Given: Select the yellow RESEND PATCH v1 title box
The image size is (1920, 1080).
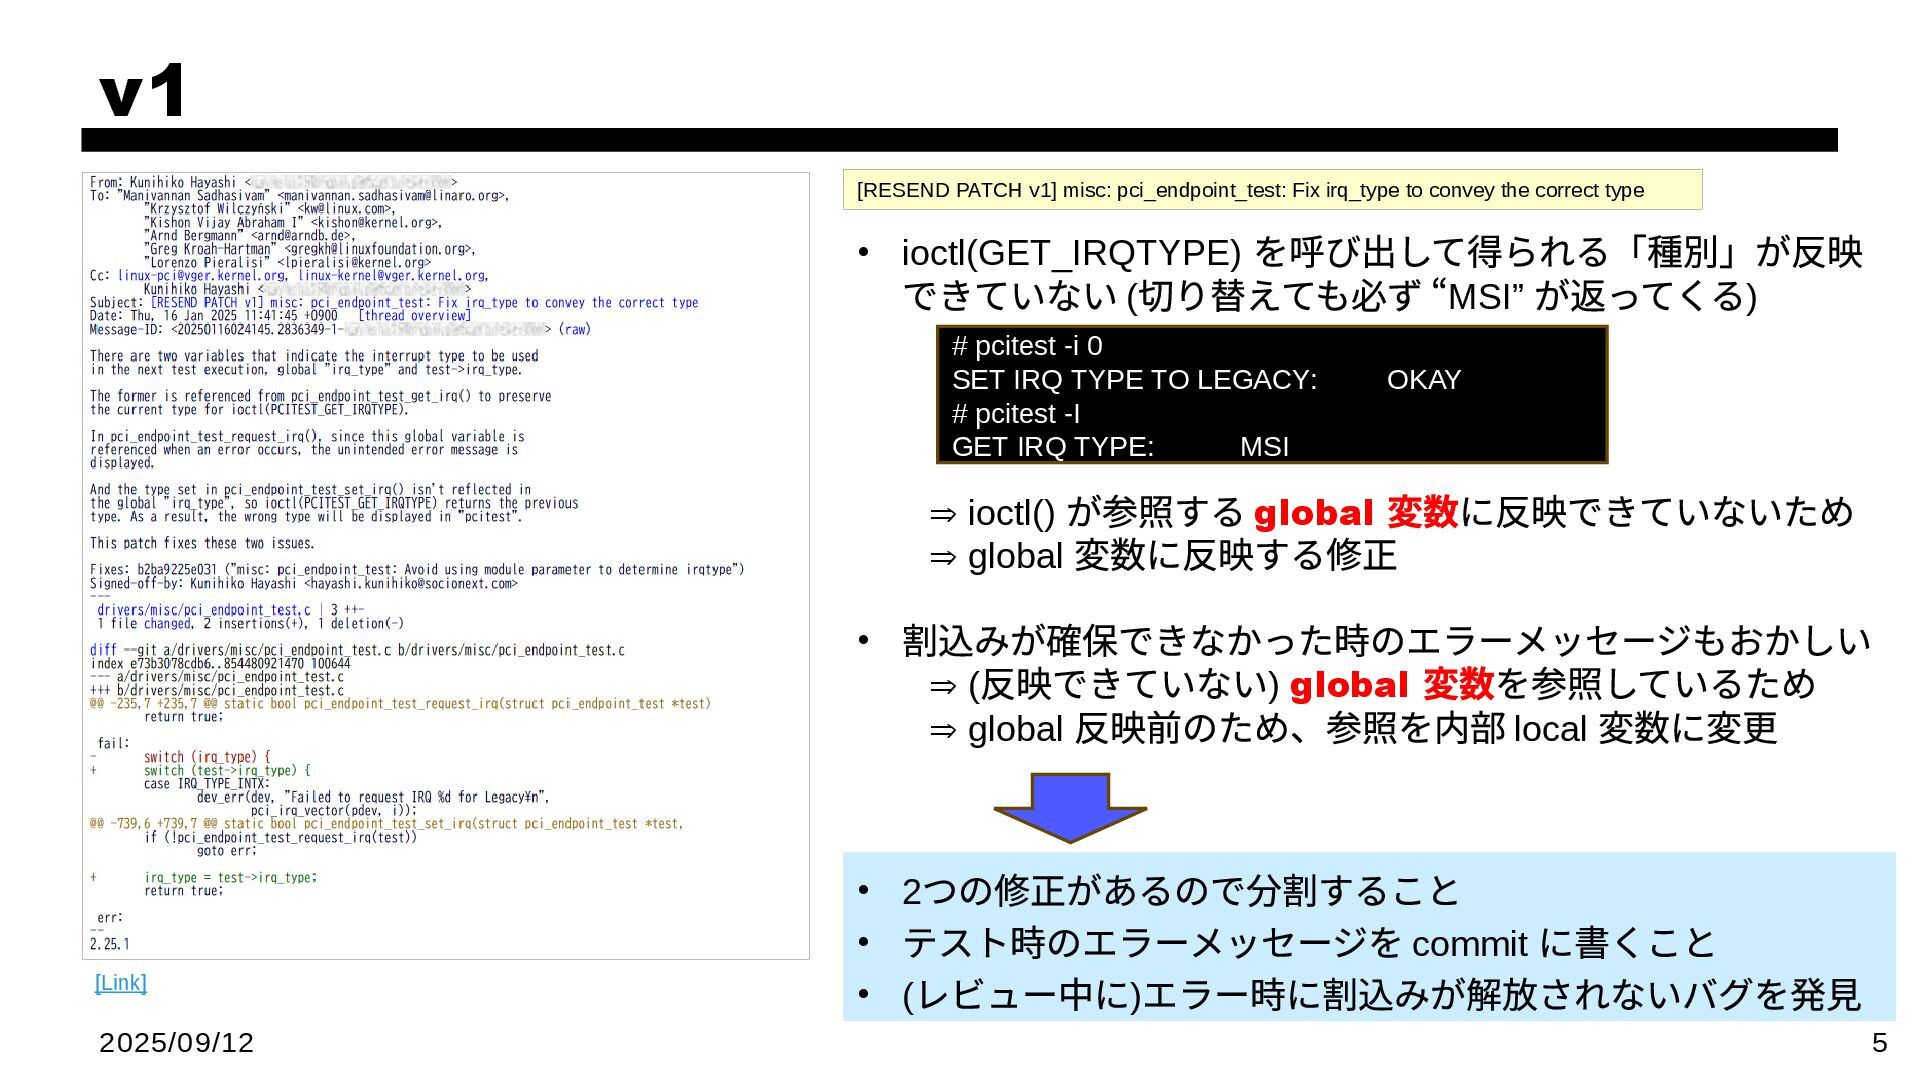Looking at the screenshot, I should click(1271, 190).
